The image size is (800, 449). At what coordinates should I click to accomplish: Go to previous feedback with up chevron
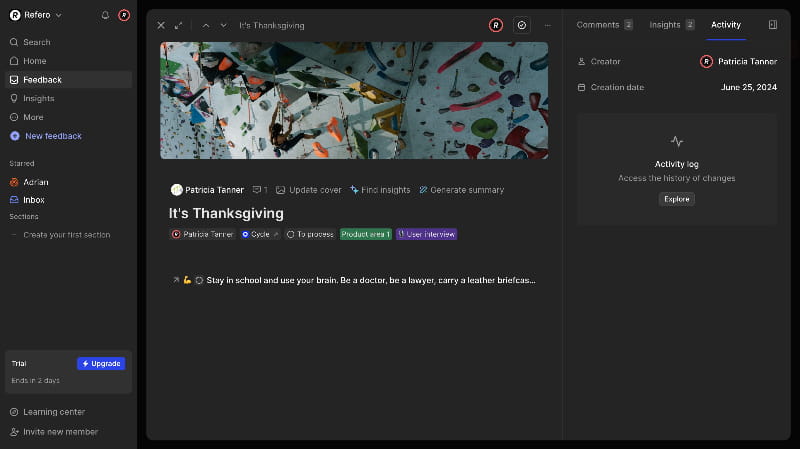point(206,26)
